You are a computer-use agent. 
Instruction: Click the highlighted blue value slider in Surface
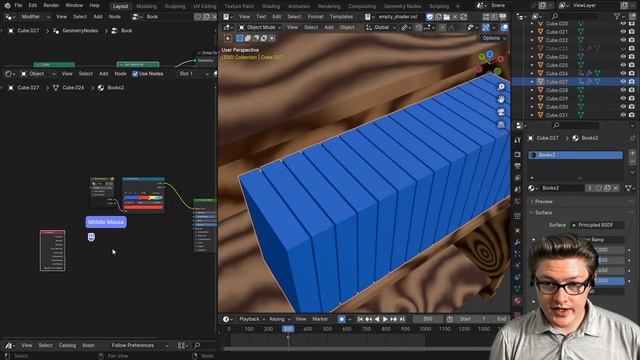pos(610,281)
